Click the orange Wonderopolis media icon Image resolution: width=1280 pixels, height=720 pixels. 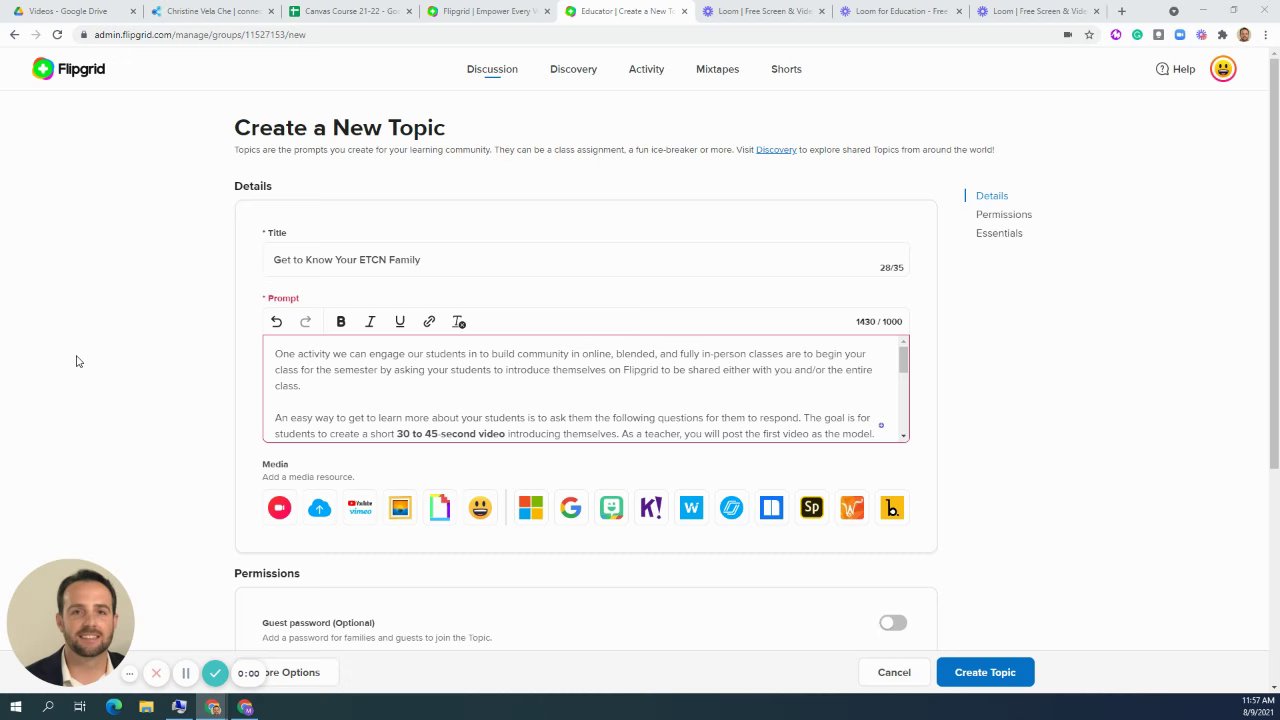[852, 508]
